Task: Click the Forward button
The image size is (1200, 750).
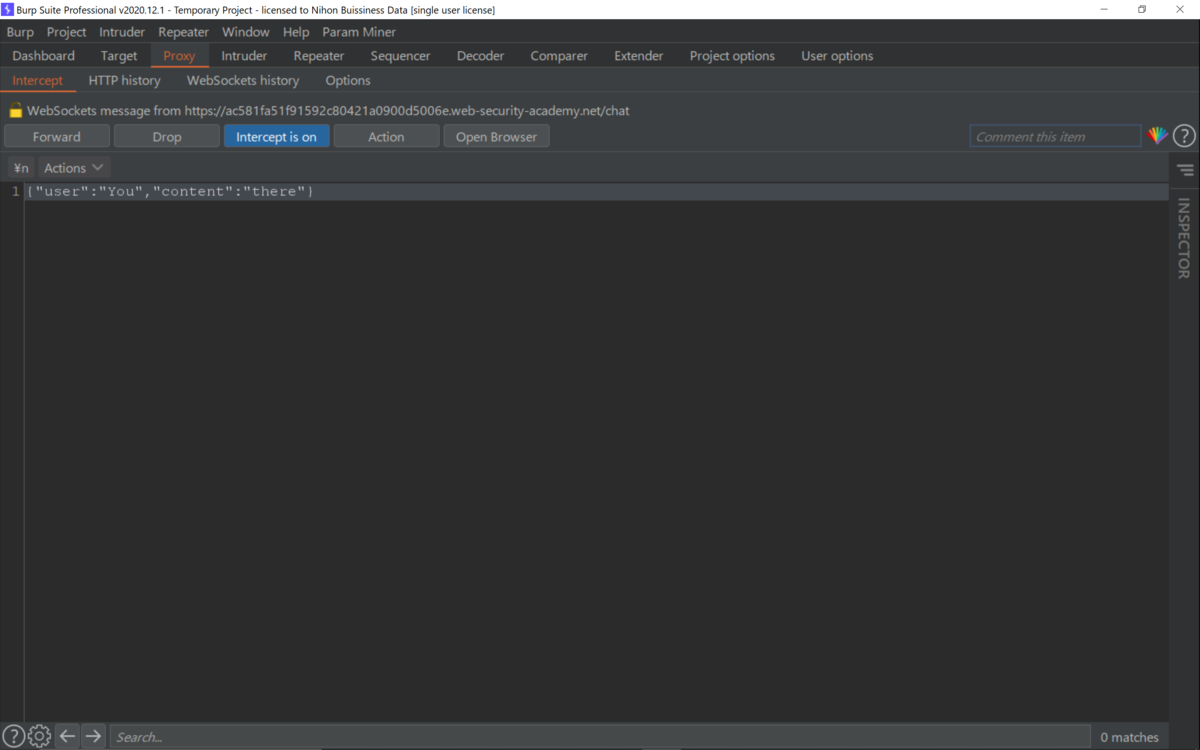Action: click(x=57, y=137)
